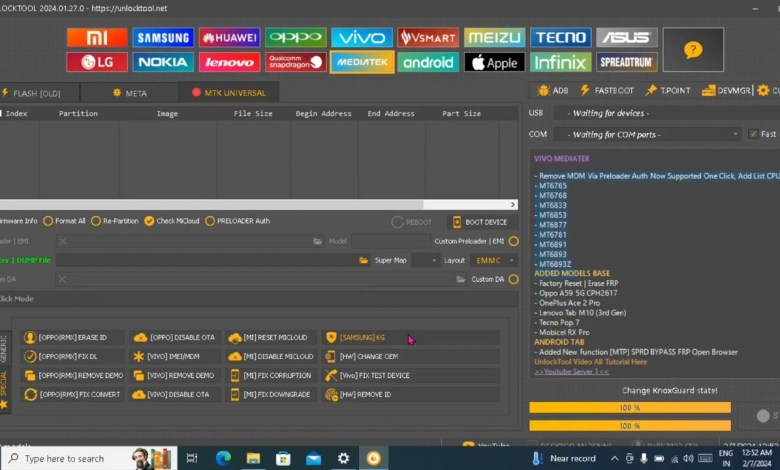Run [VIVO] IMEI/MDM function
The width and height of the screenshot is (780, 470).
[x=175, y=356]
